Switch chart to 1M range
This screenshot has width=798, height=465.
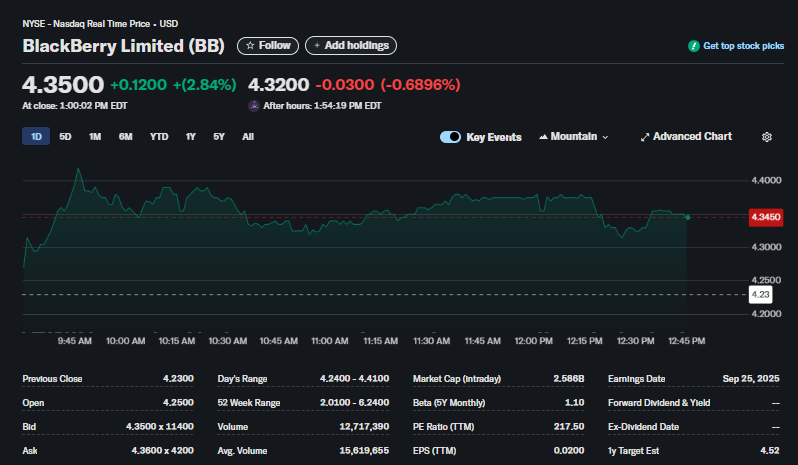point(95,136)
